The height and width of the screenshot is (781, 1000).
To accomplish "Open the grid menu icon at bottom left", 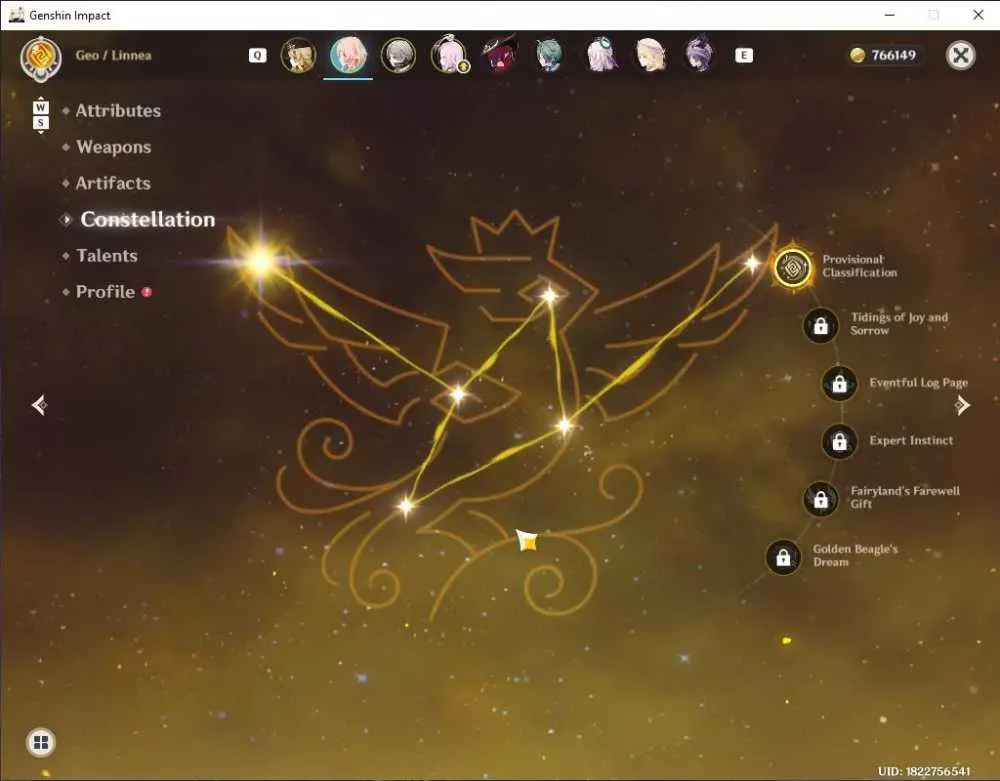I will 41,743.
